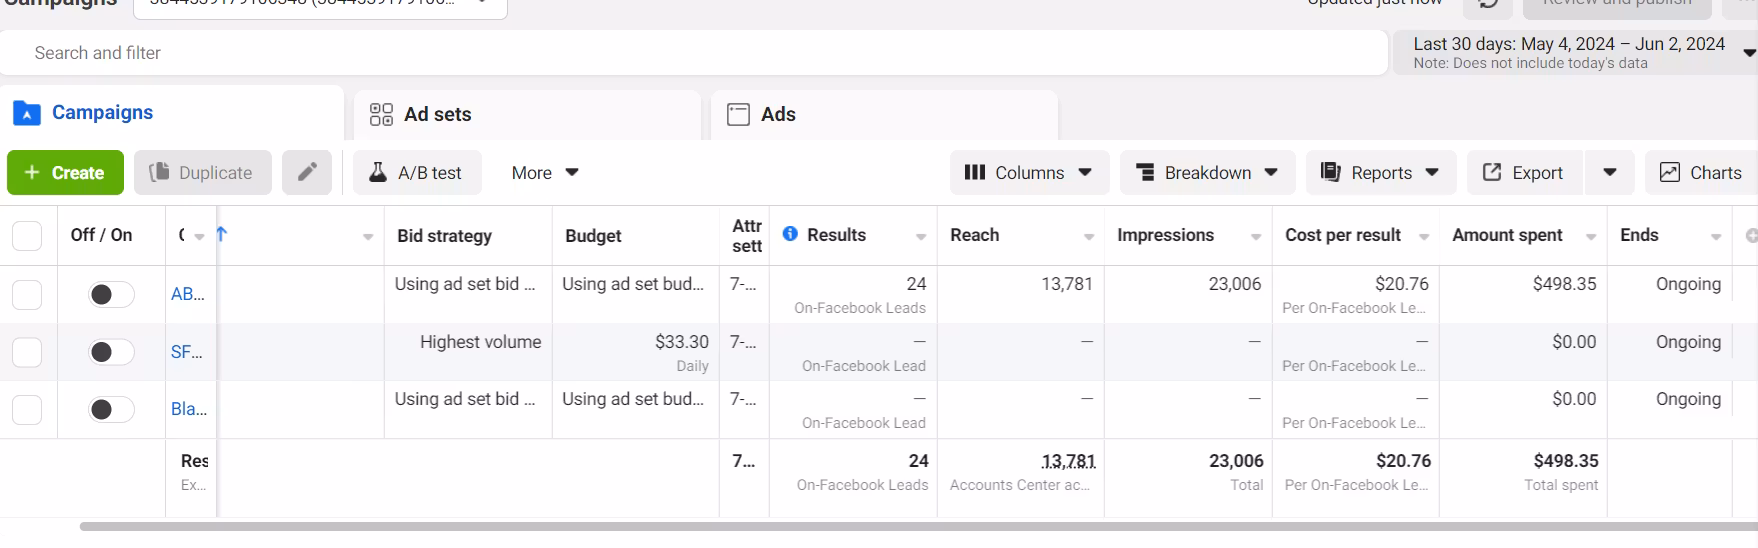Switch to the Ad sets tab
The image size is (1758, 548).
pos(526,114)
